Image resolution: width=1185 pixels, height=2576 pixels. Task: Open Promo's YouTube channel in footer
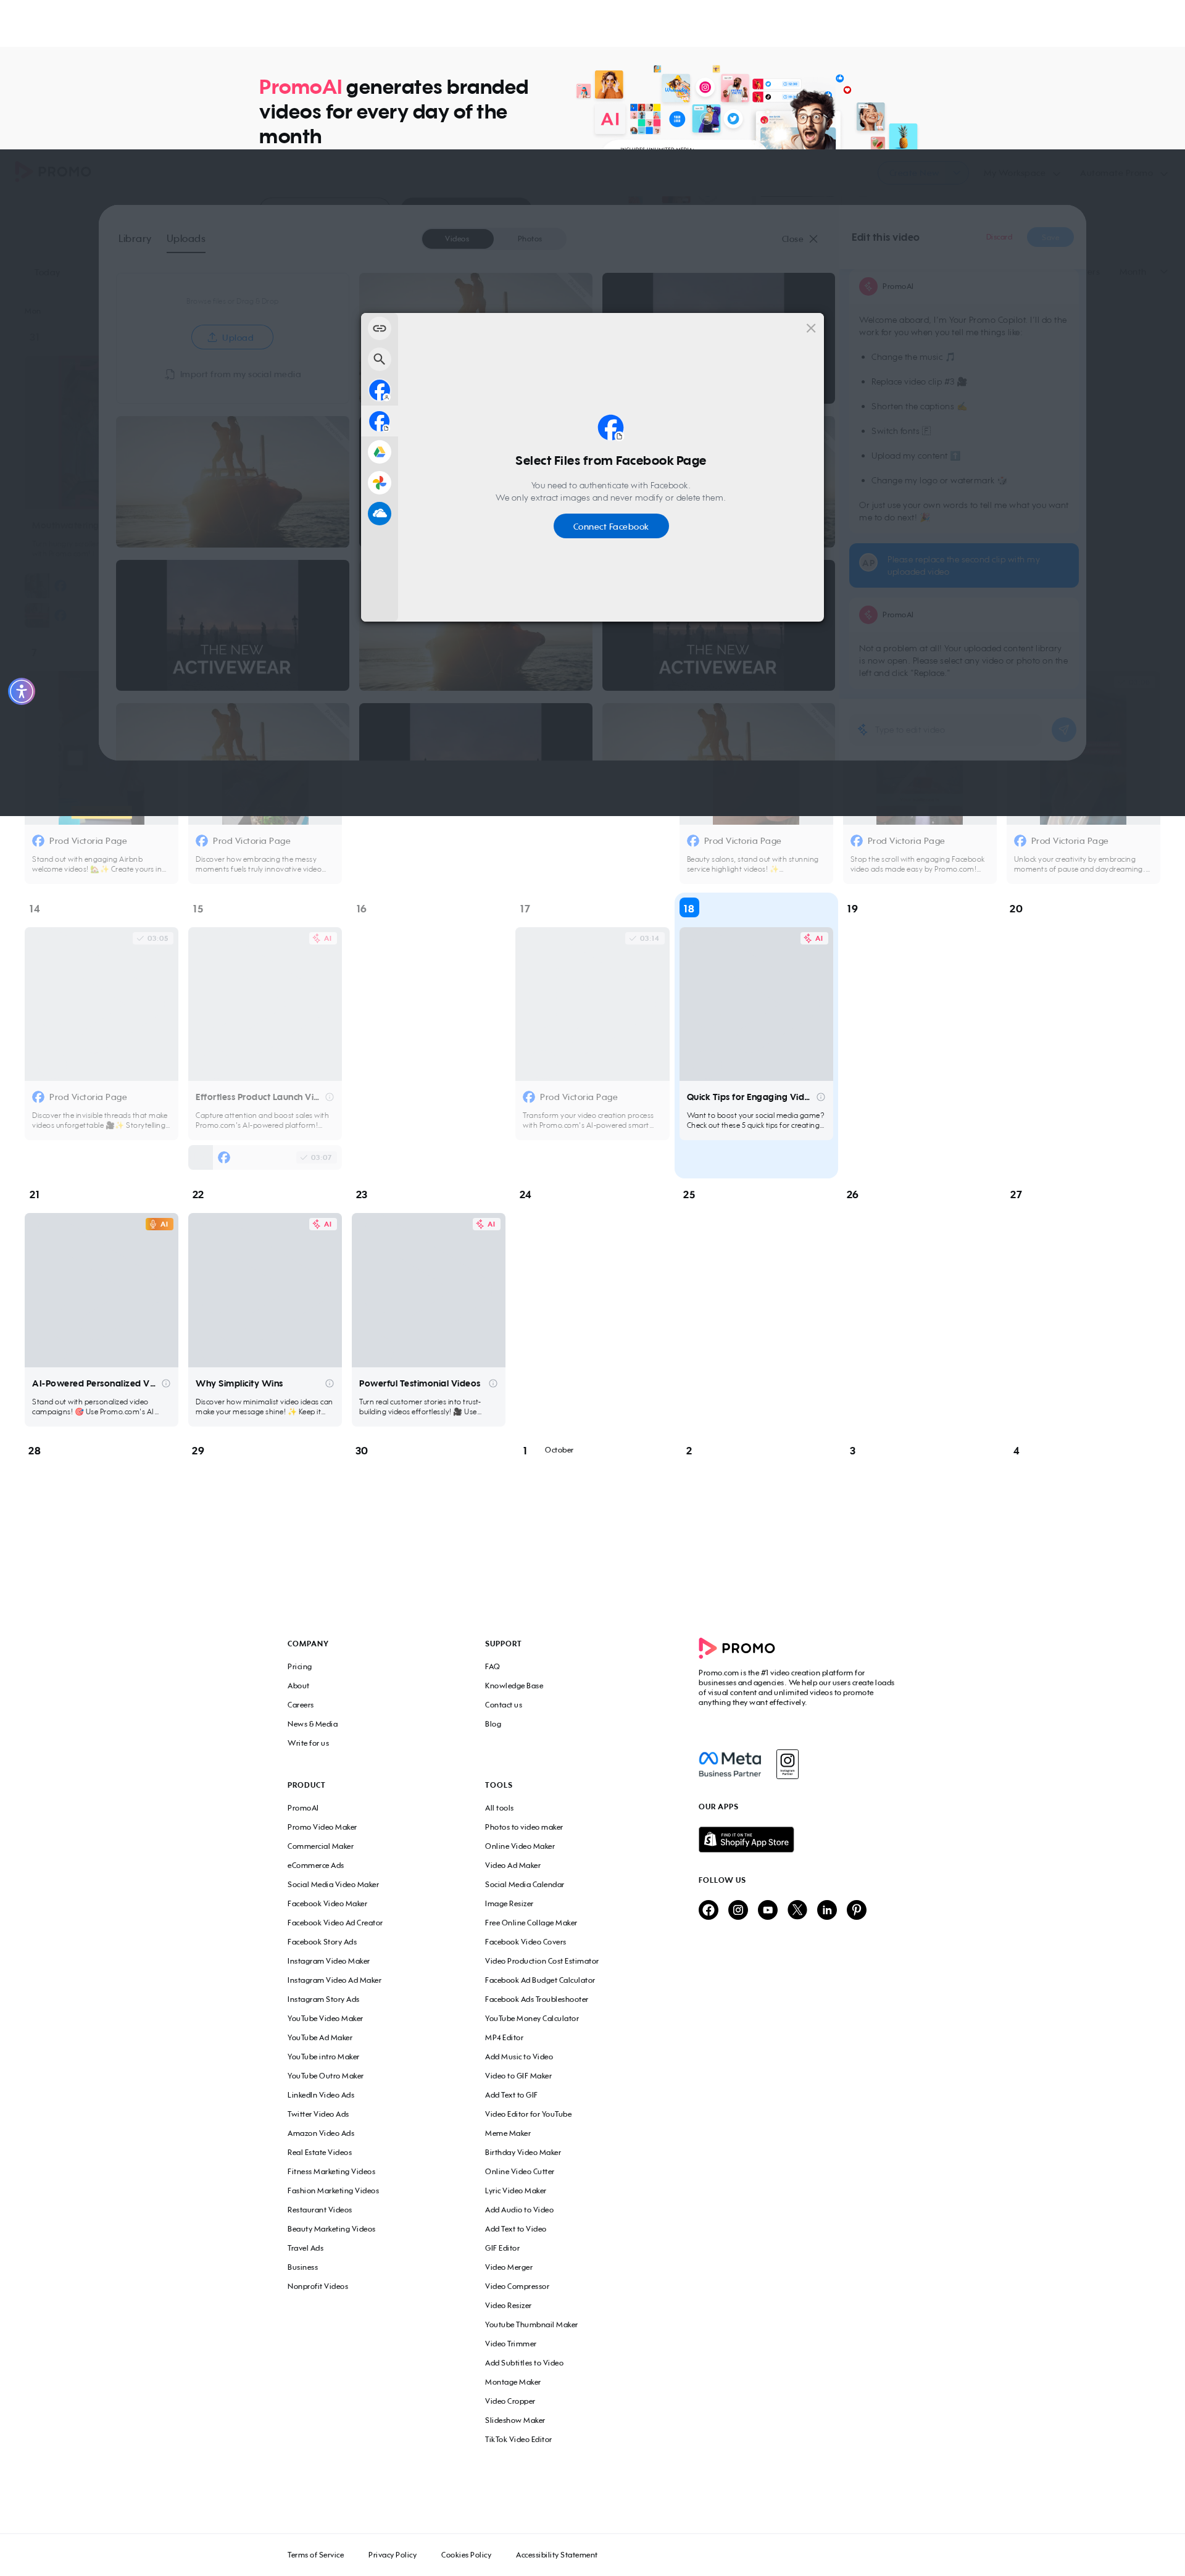click(767, 1910)
